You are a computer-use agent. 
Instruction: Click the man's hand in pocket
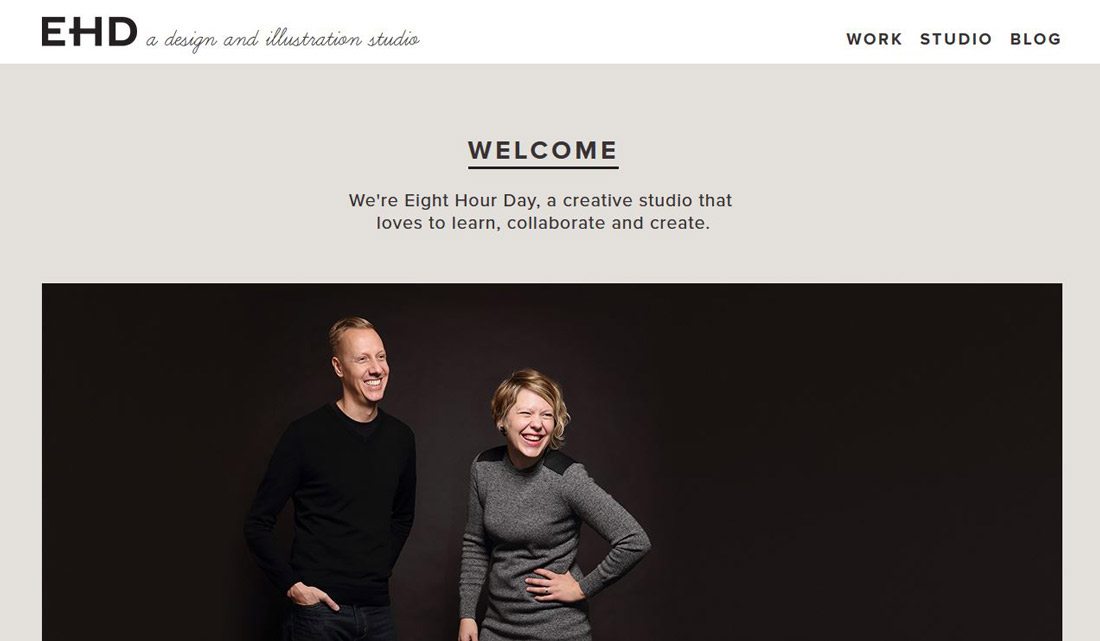point(312,596)
